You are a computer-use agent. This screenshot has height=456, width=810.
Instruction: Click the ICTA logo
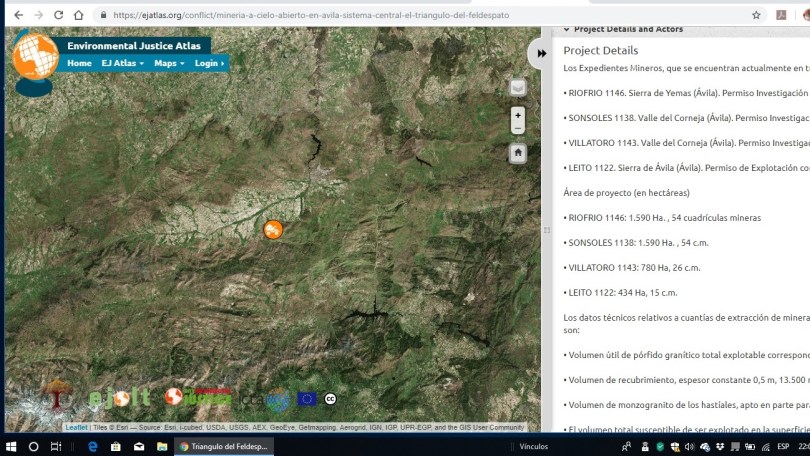pyautogui.click(x=266, y=400)
